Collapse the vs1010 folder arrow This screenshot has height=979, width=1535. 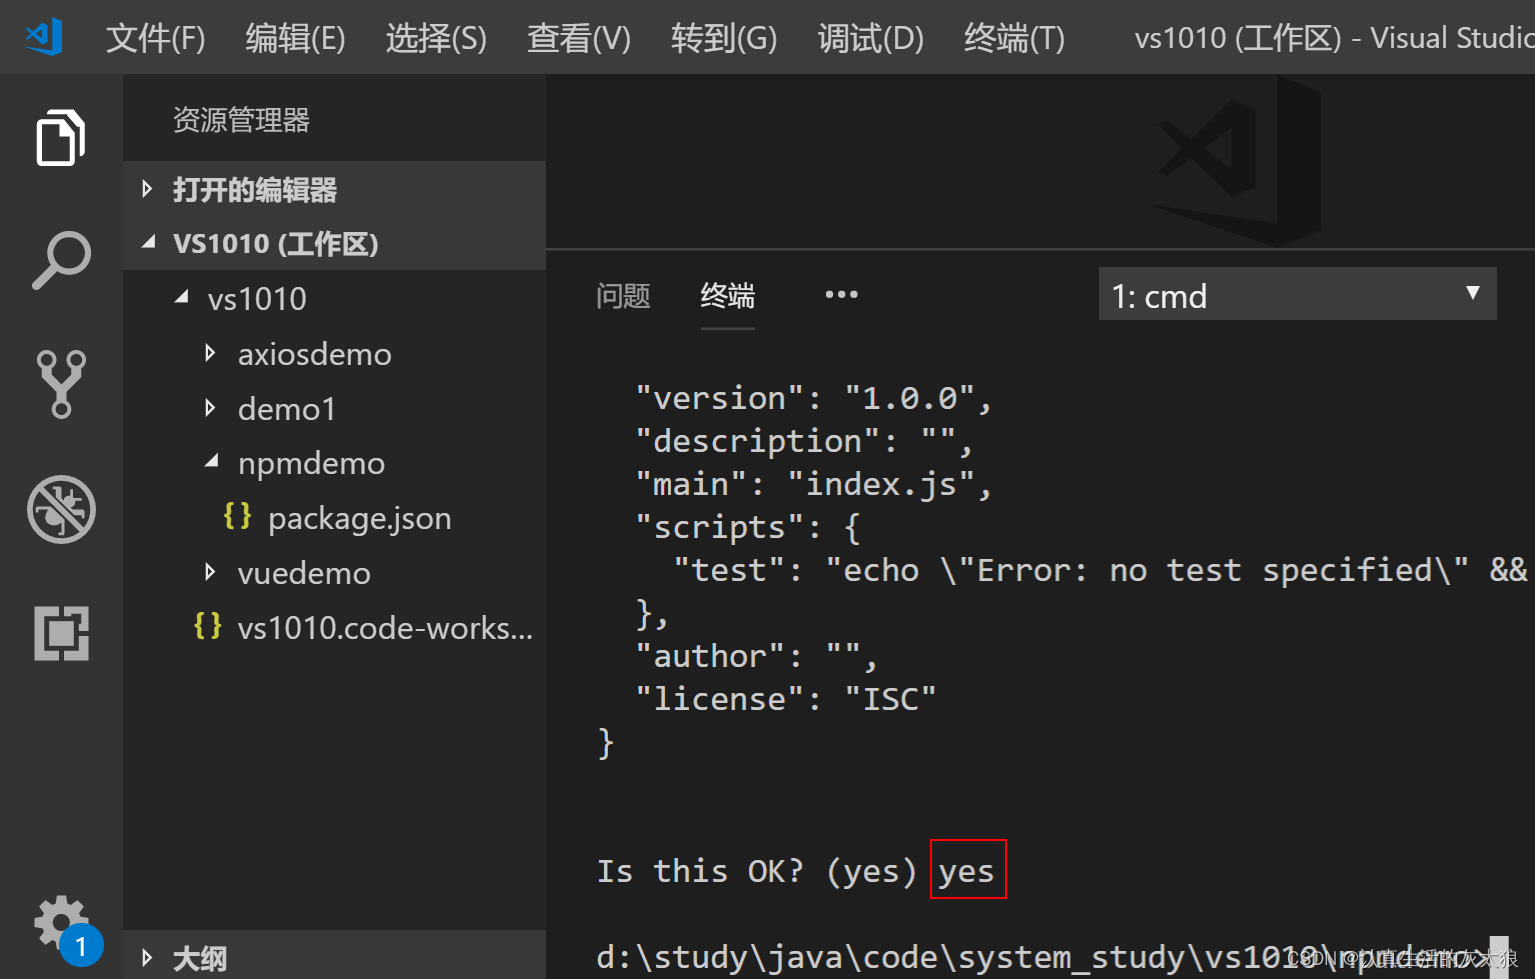[181, 297]
